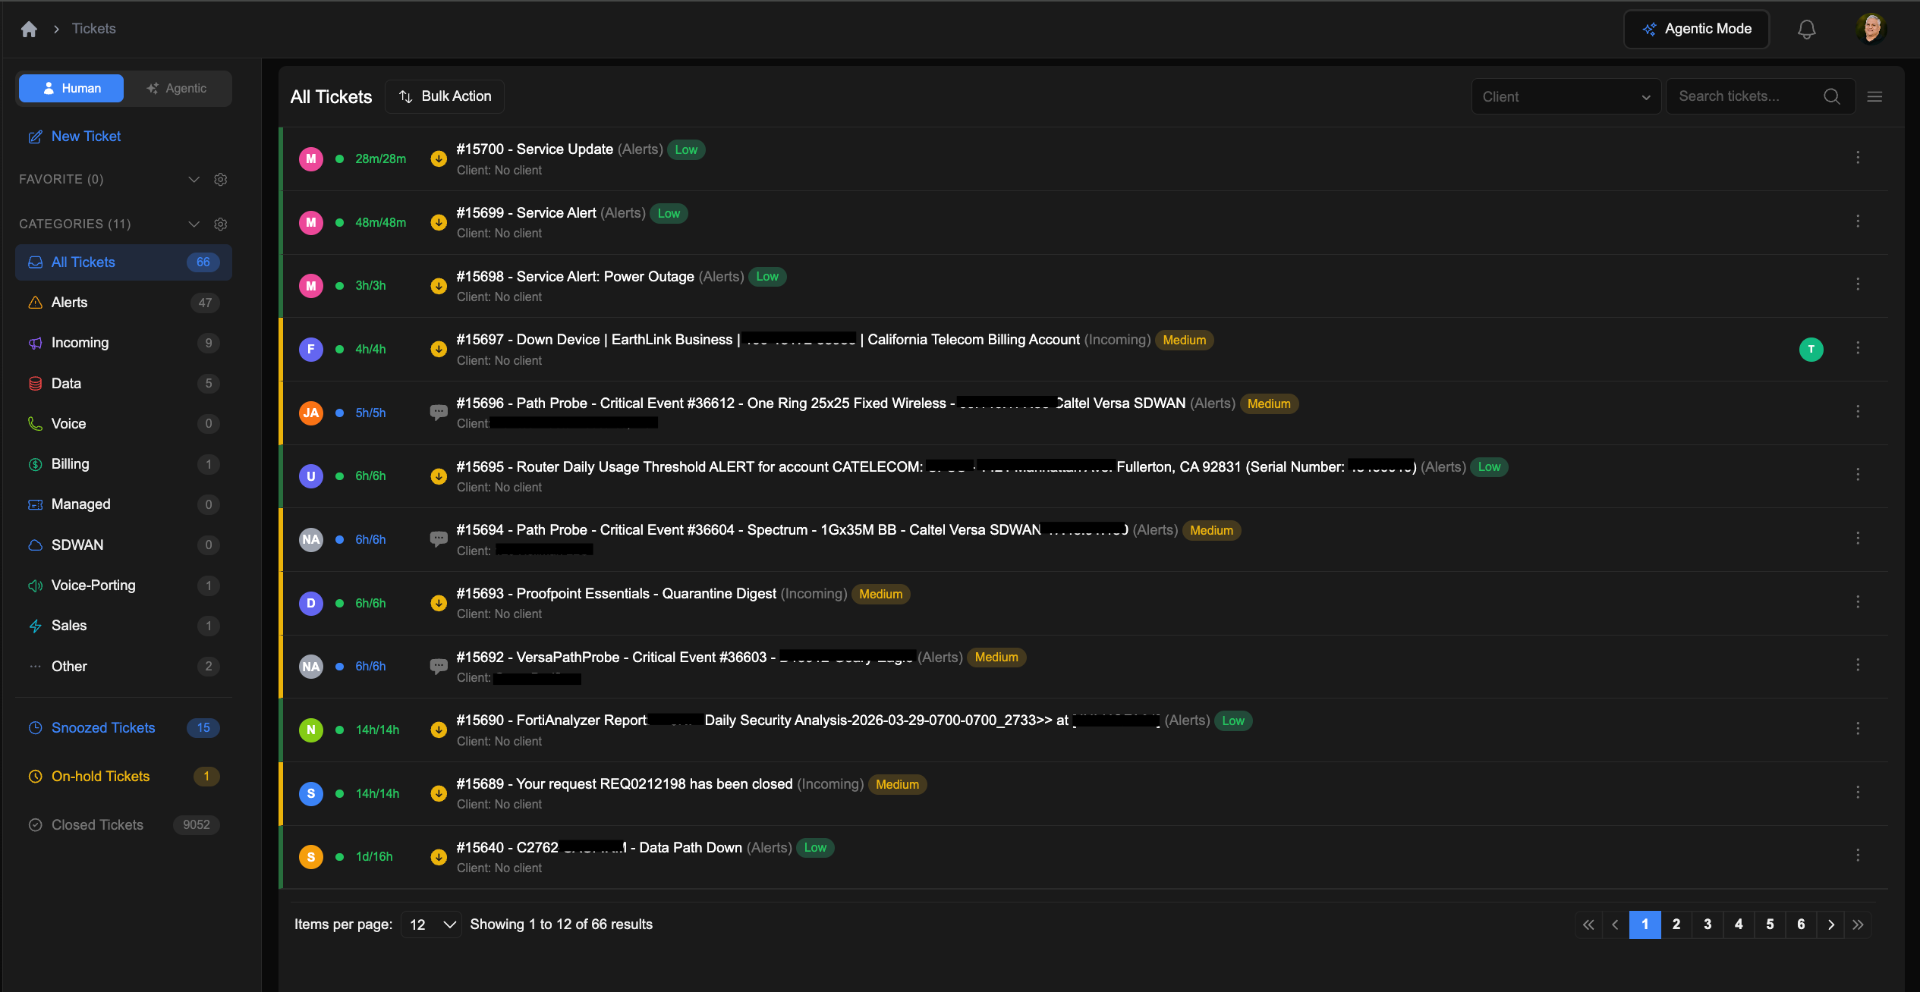Toggle Agentic Mode in the top bar

coord(1696,29)
